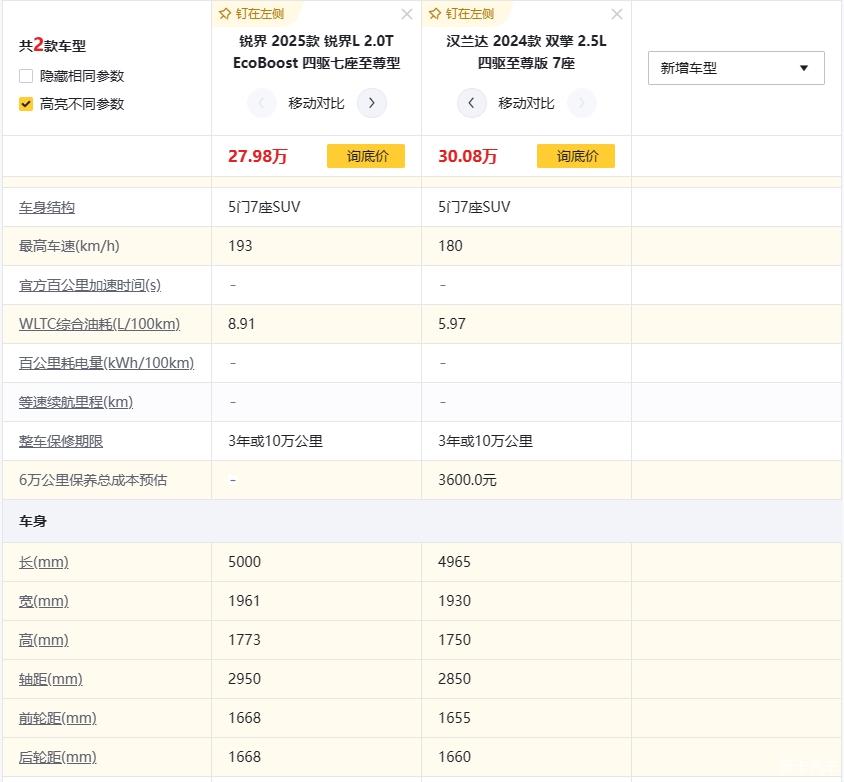The image size is (844, 782).
Task: Open the 长(mm) parameter link
Action: (x=44, y=562)
